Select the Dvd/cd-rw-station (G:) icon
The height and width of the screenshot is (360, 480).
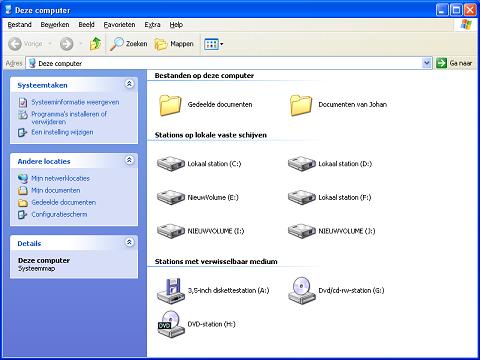point(302,291)
